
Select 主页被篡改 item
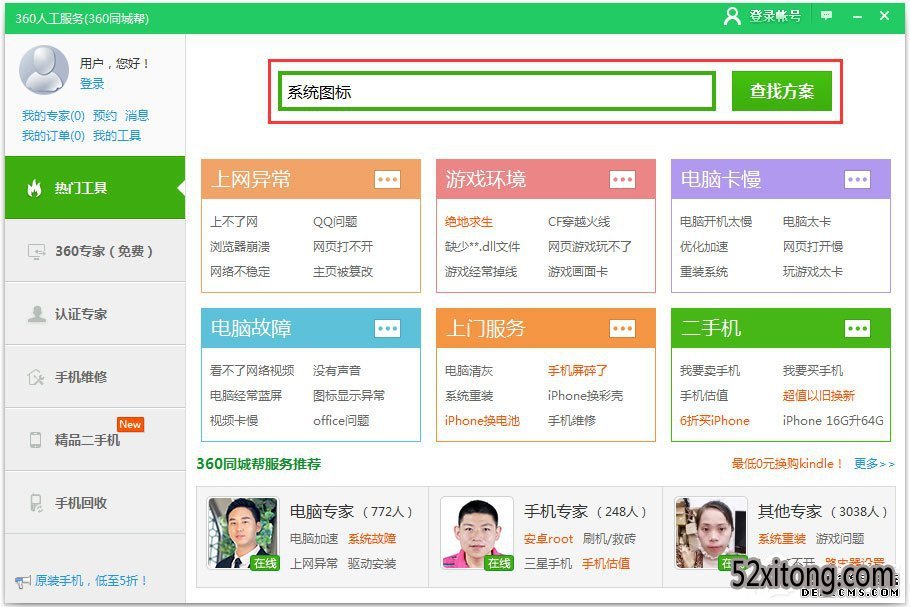pyautogui.click(x=343, y=272)
